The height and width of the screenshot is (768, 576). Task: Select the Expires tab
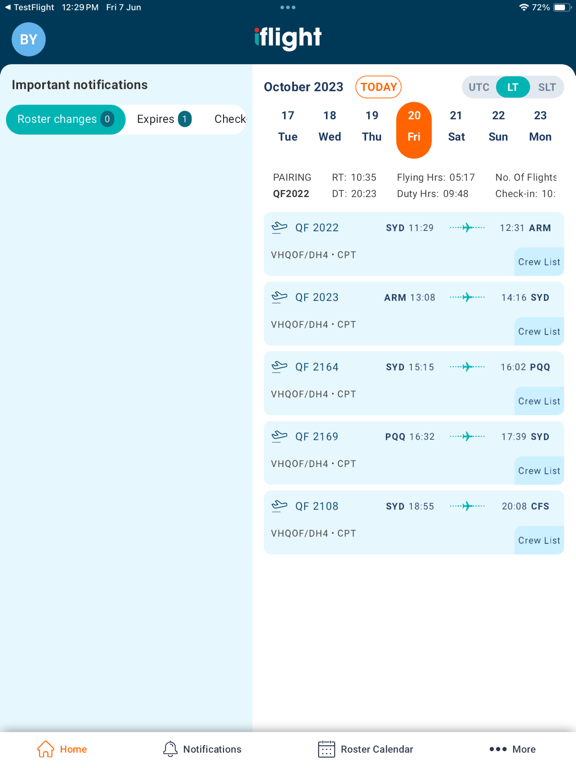164,119
